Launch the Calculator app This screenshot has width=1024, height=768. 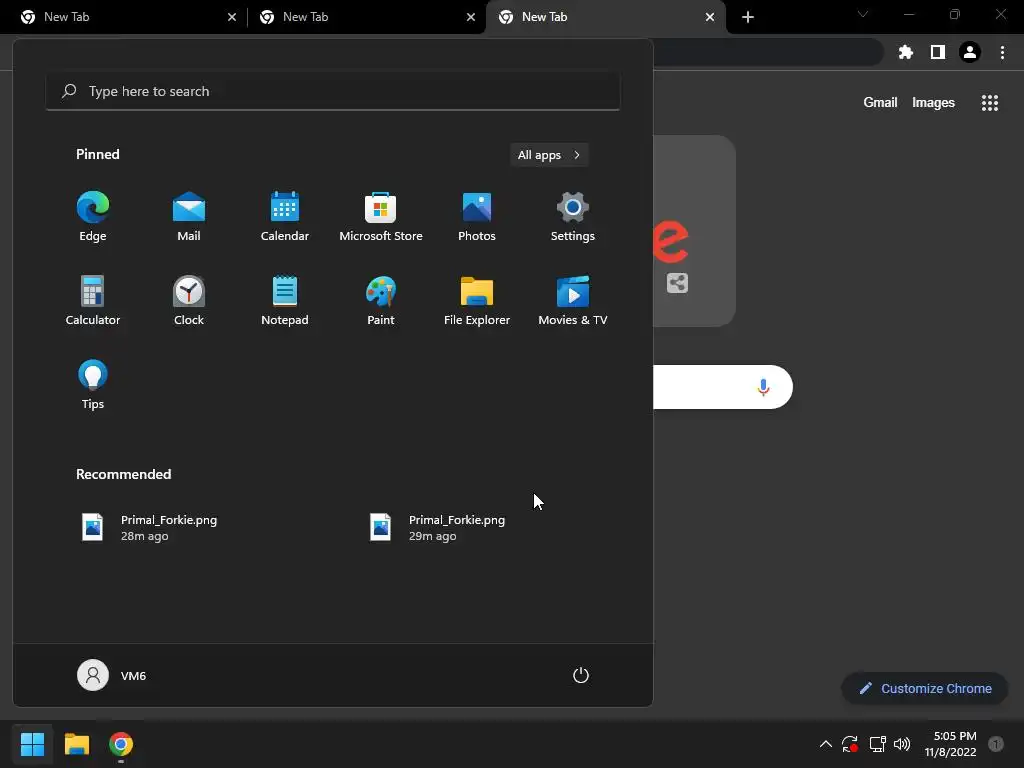point(93,300)
